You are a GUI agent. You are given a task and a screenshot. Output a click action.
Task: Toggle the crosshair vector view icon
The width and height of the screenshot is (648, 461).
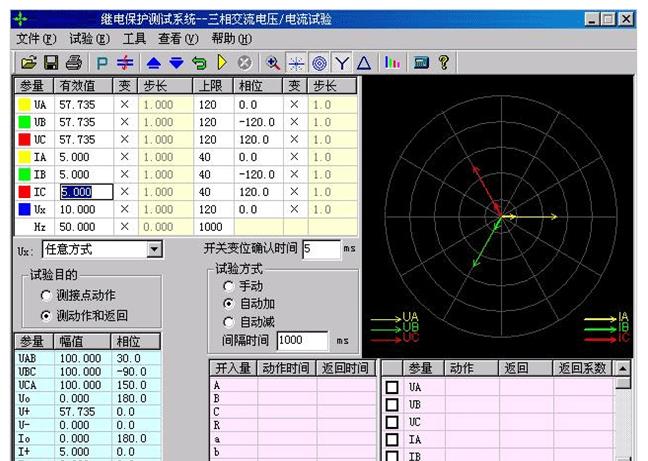(x=296, y=63)
